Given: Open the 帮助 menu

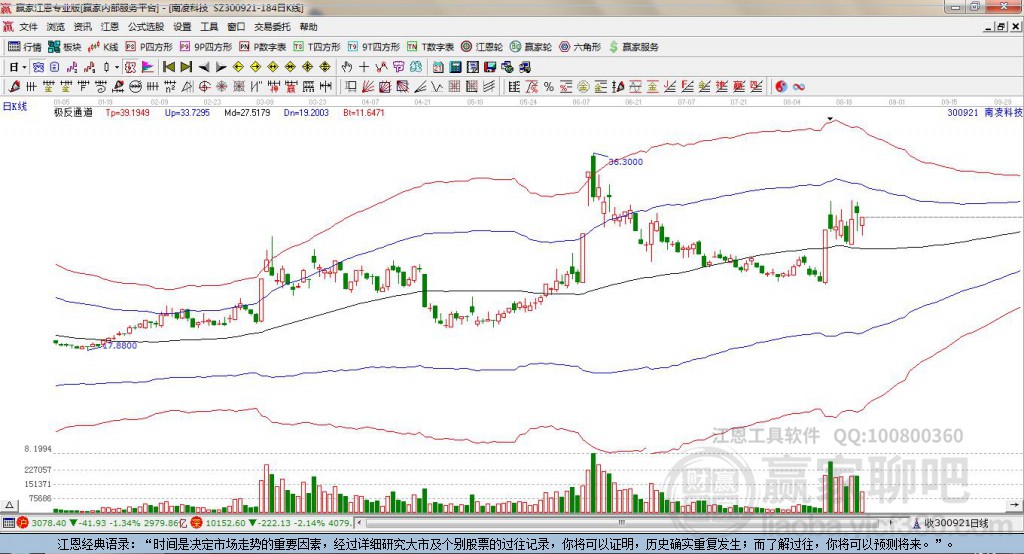Looking at the screenshot, I should (x=308, y=27).
